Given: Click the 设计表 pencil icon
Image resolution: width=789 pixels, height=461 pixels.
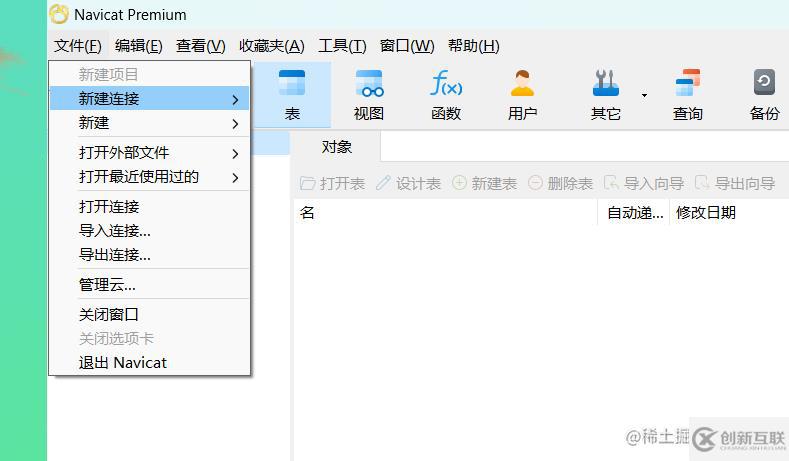Looking at the screenshot, I should 383,183.
